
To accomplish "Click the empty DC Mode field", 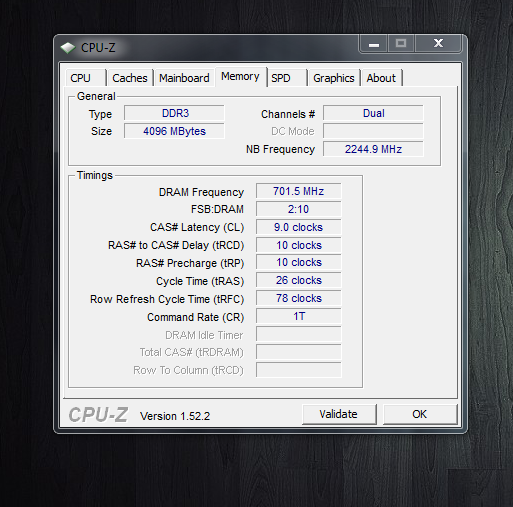I will [x=373, y=131].
